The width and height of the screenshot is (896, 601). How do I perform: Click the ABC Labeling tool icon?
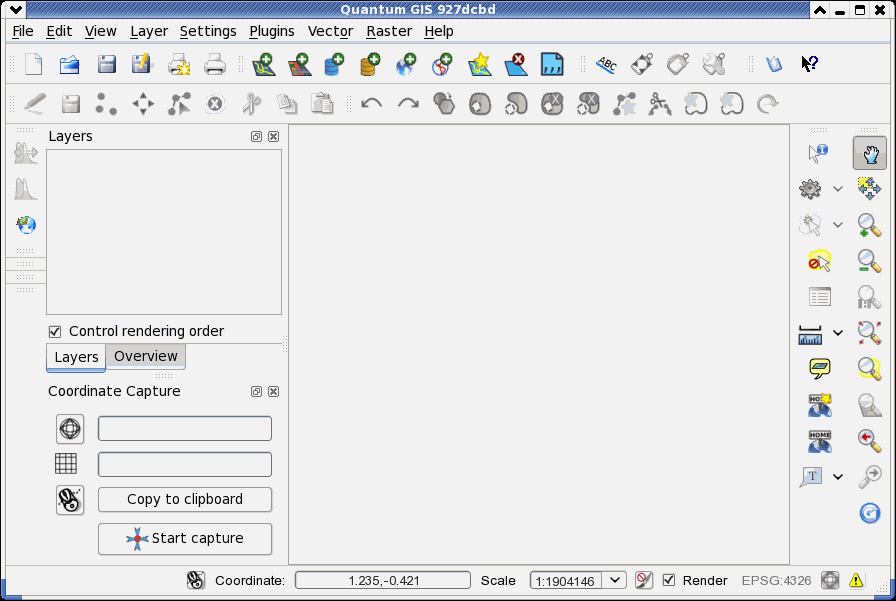tap(606, 65)
